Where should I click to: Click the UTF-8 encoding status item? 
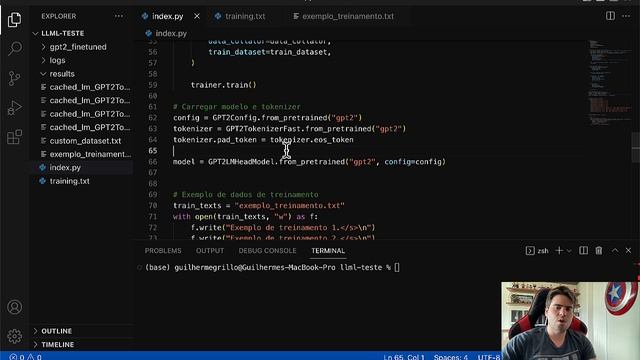pos(489,357)
